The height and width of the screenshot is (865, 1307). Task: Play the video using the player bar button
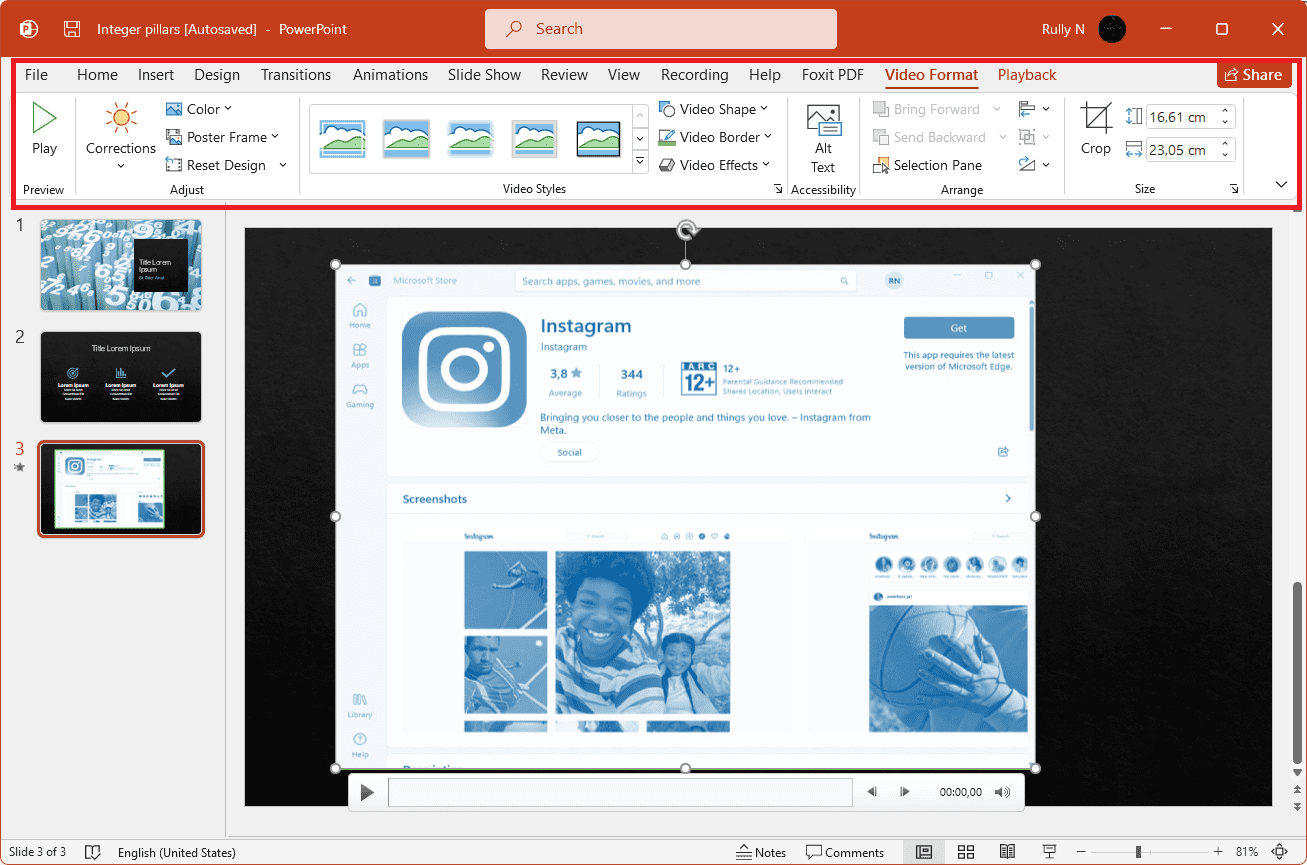tap(367, 792)
